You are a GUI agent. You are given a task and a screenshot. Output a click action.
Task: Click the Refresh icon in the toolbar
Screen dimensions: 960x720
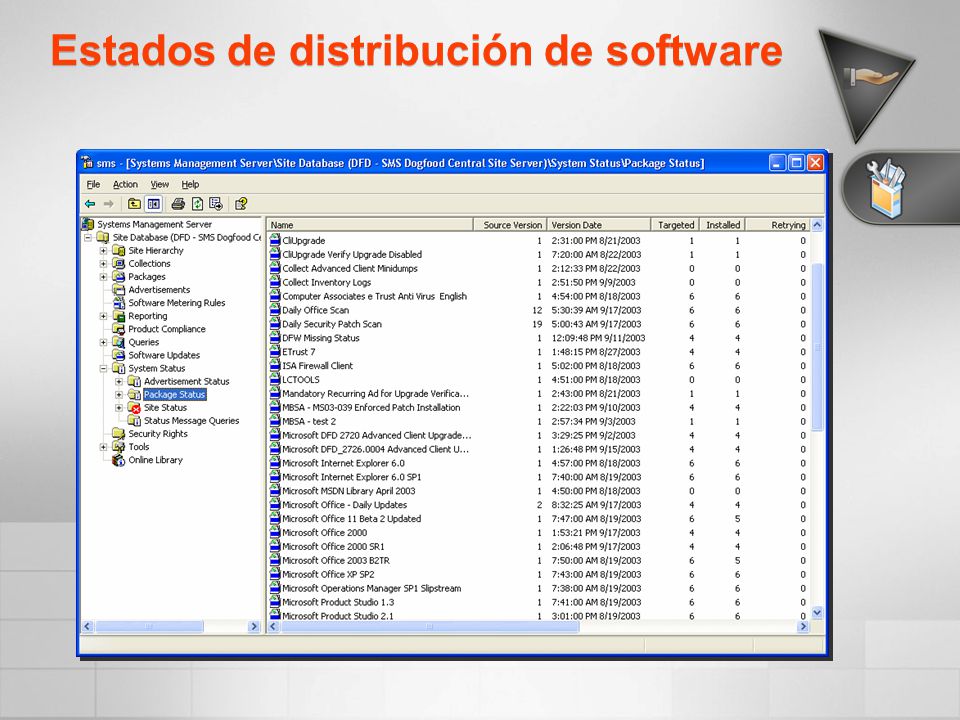pos(197,204)
